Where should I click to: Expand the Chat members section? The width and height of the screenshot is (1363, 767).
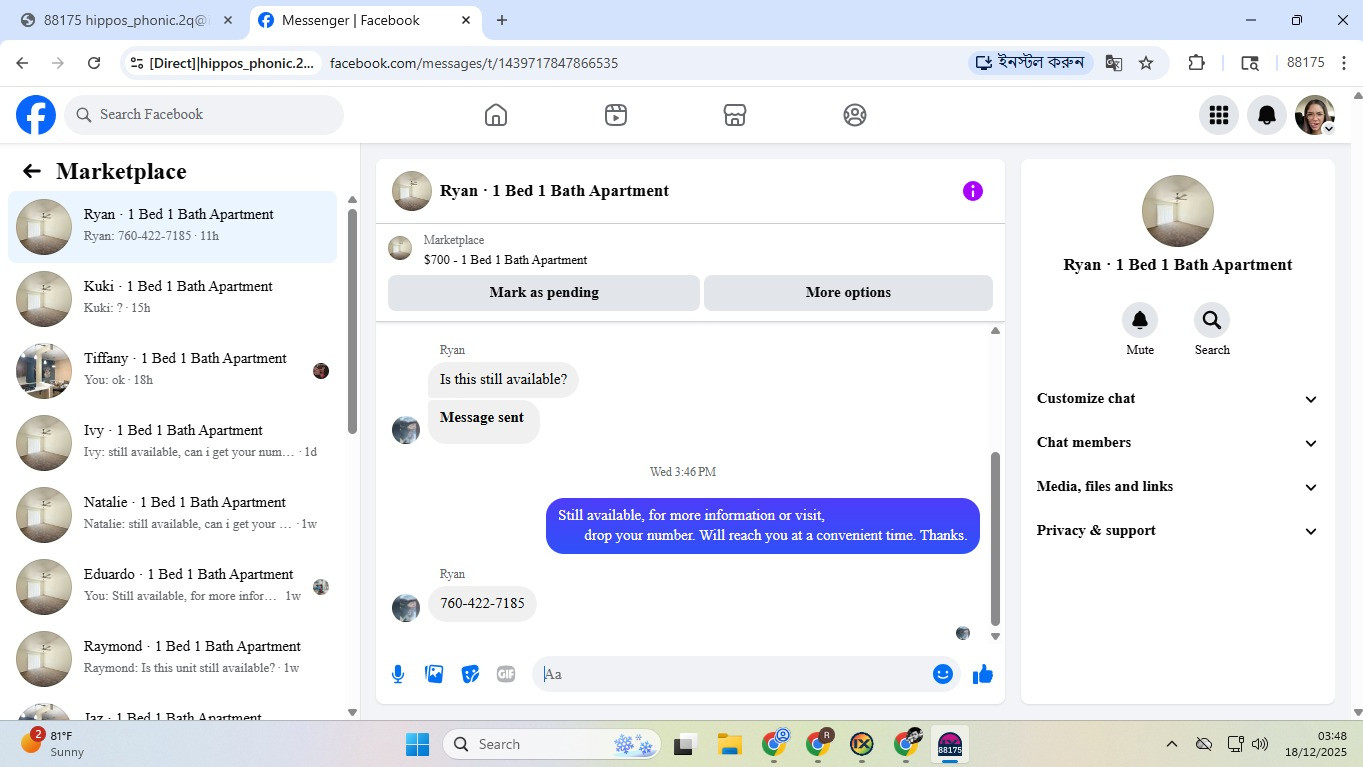pyautogui.click(x=1178, y=443)
